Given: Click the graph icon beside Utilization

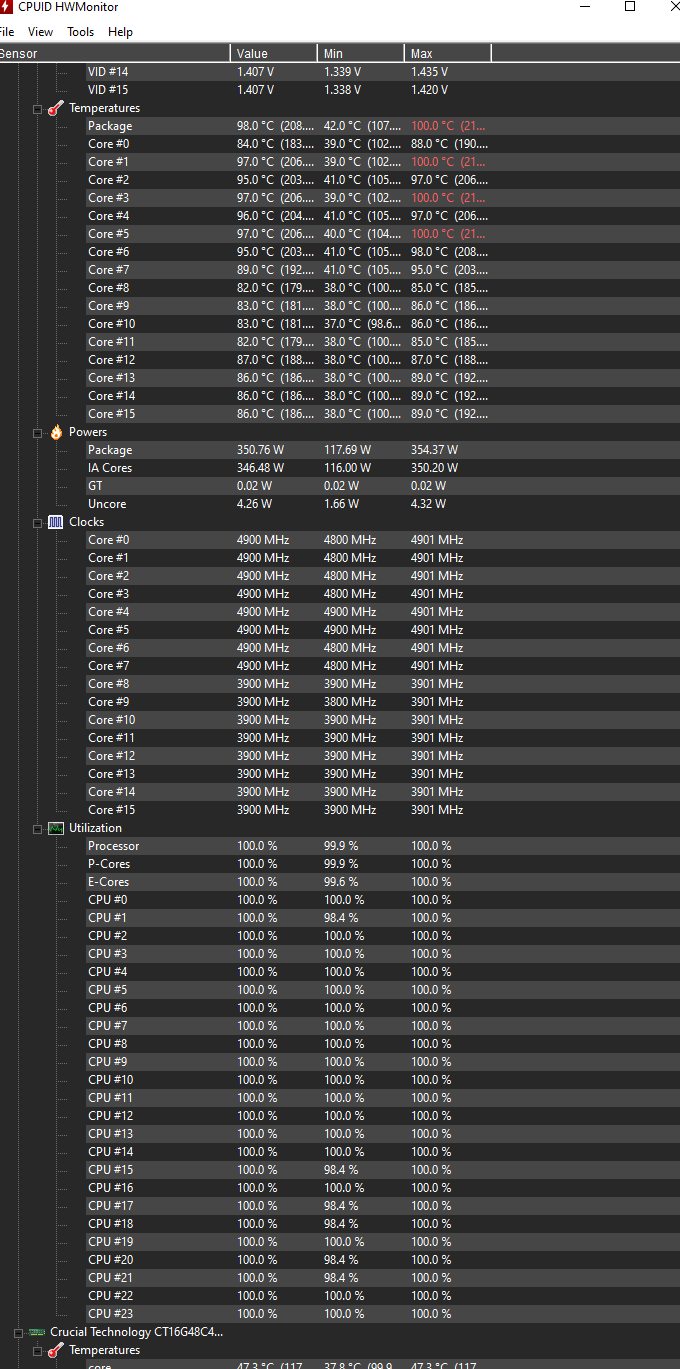Looking at the screenshot, I should 56,828.
